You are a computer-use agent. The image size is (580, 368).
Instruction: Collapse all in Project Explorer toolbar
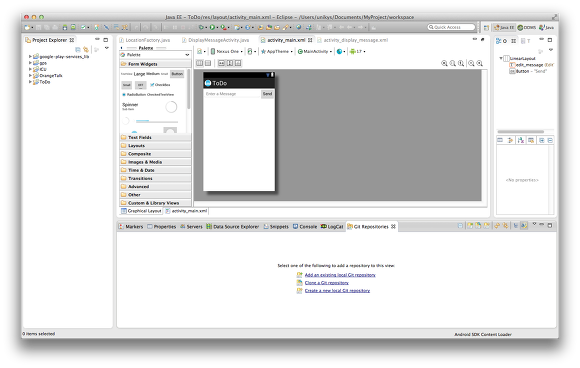point(78,49)
